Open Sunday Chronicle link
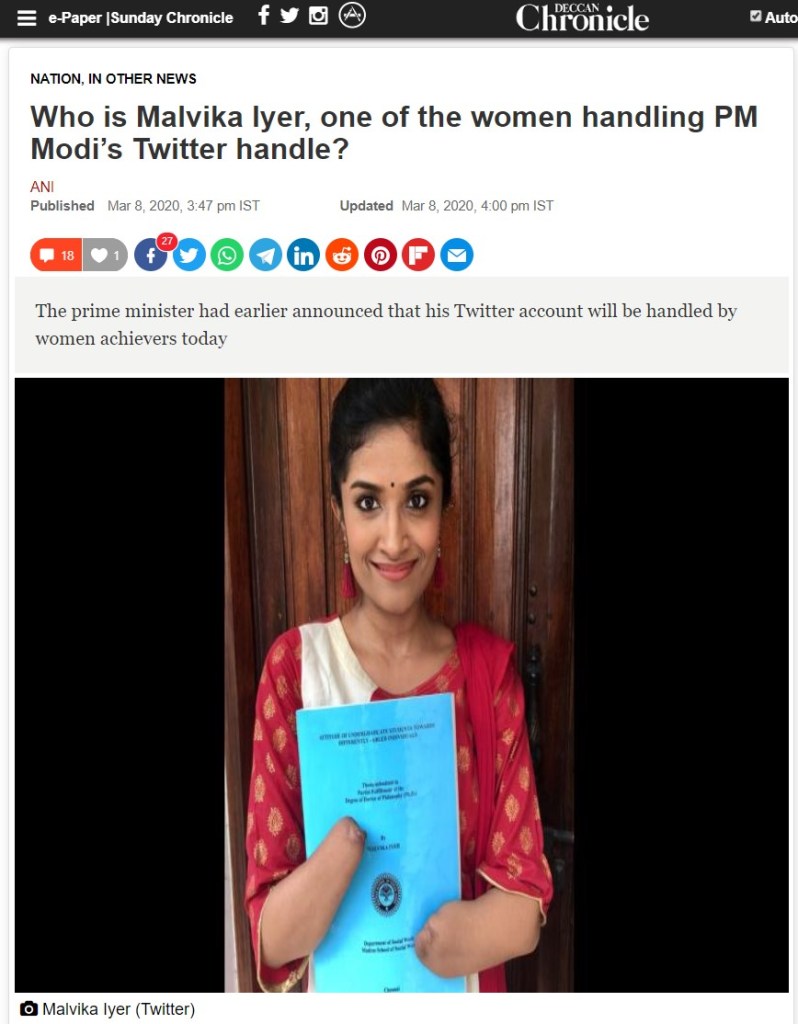 click(x=172, y=18)
